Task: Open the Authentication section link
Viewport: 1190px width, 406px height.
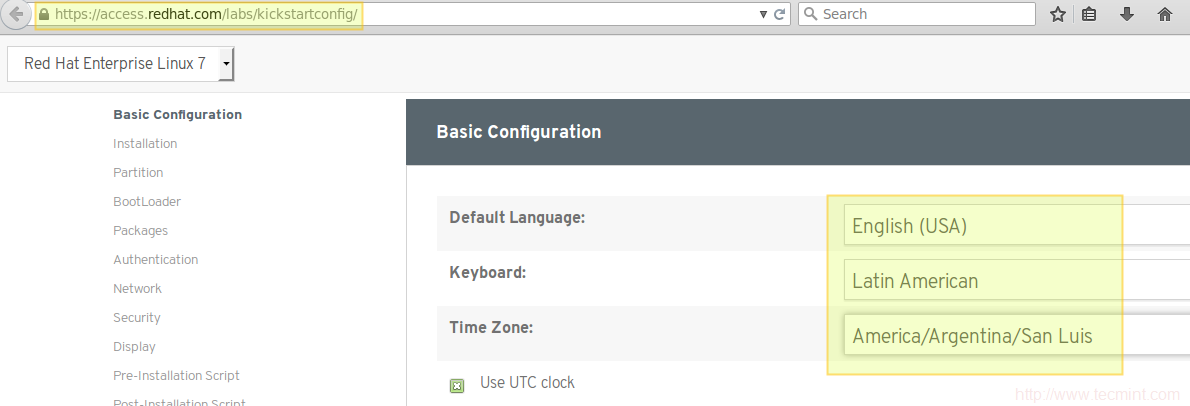Action: [155, 260]
